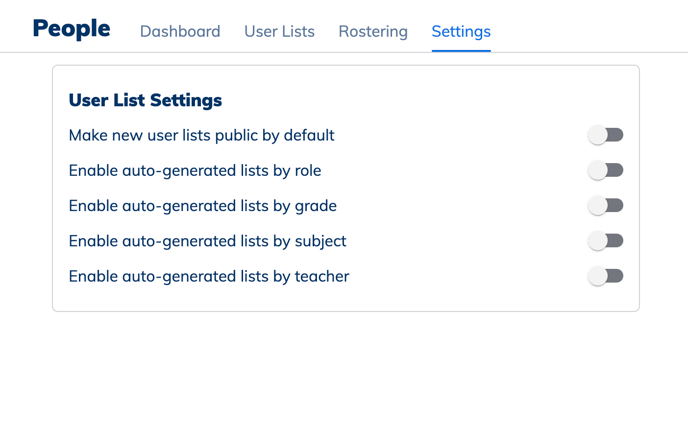Viewport: 688px width, 430px height.
Task: Toggle Make new user lists public by default
Action: [x=606, y=135]
